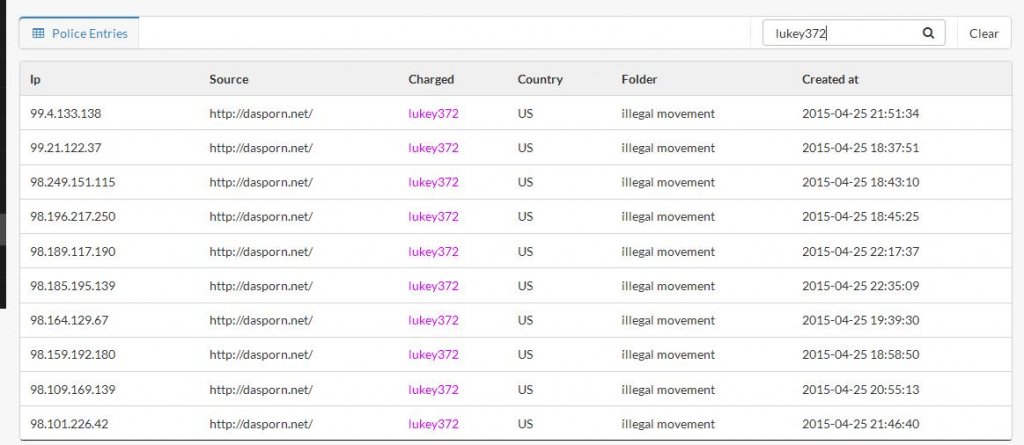The image size is (1024, 445).
Task: Open lukey372 link in 98.159.192.180 row
Action: click(433, 354)
